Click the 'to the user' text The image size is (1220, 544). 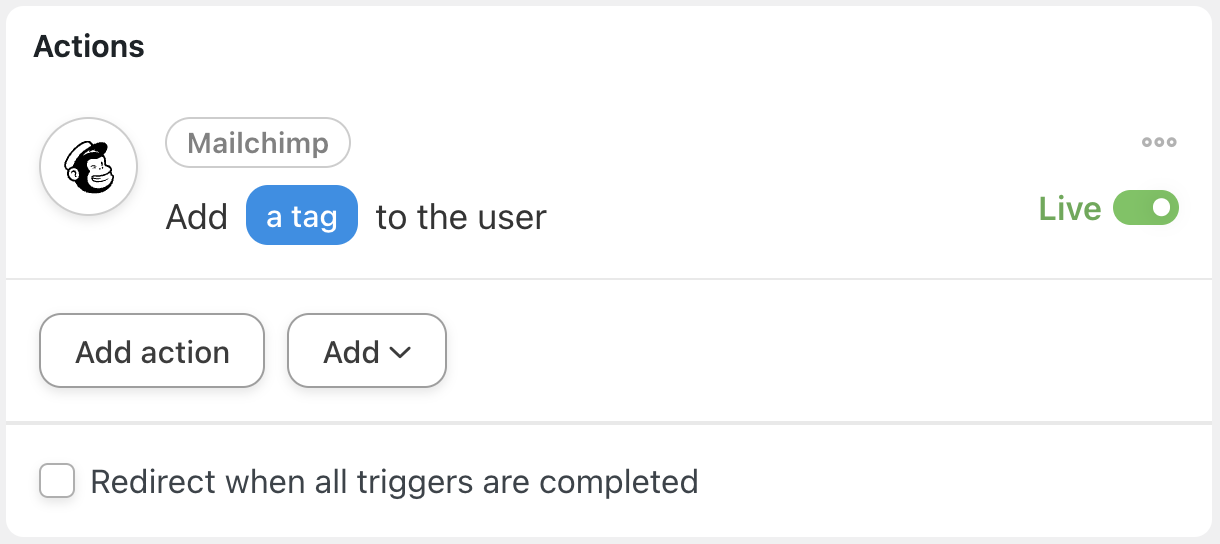point(461,217)
